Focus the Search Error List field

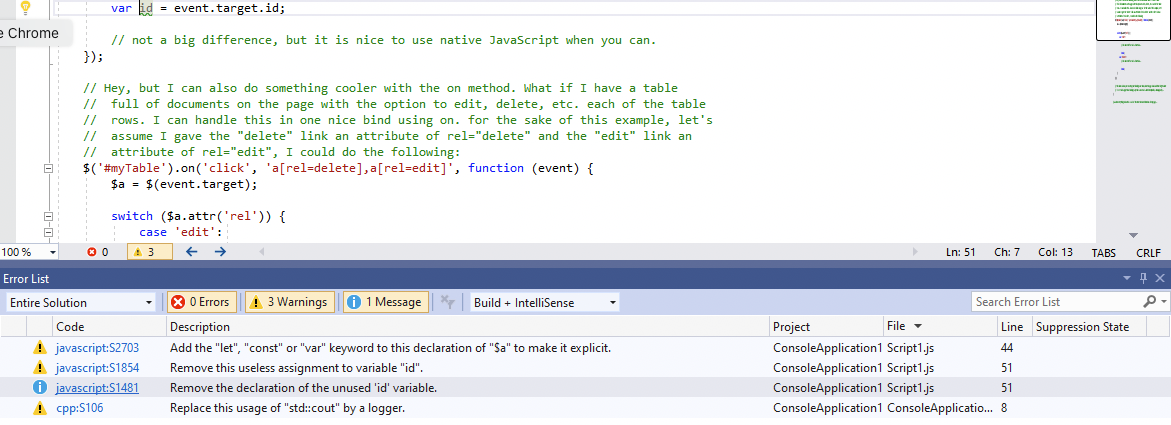(1057, 302)
